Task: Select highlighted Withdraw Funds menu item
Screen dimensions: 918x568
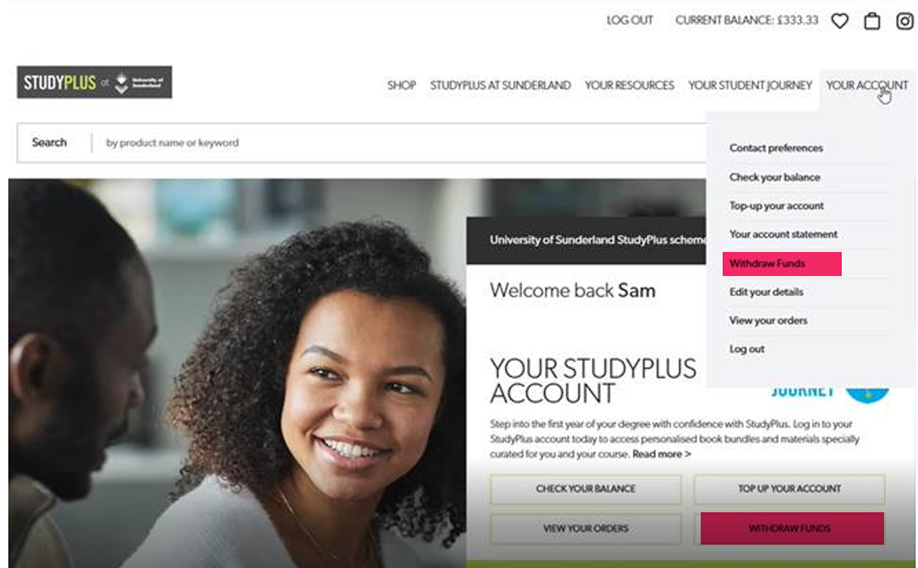Action: (x=782, y=264)
